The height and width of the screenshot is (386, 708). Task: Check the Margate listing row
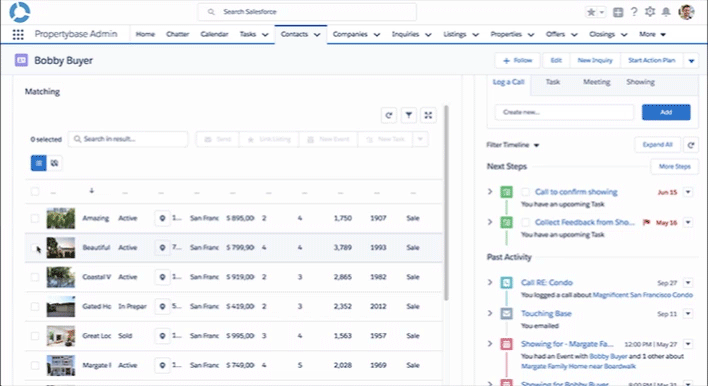tap(35, 365)
